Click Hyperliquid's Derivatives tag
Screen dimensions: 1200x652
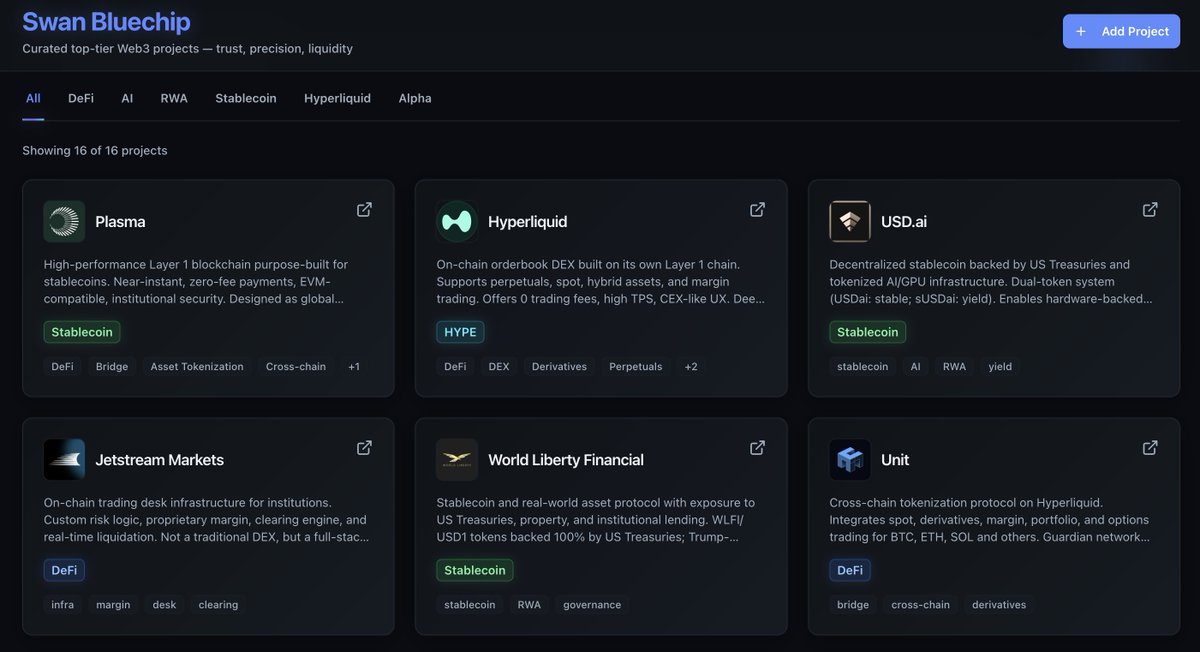(560, 367)
